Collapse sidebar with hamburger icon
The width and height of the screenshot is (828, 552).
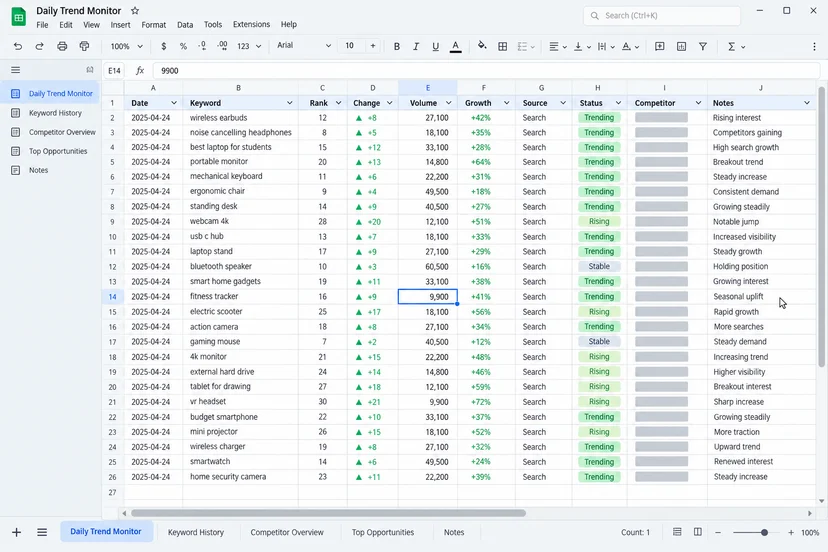[x=15, y=70]
